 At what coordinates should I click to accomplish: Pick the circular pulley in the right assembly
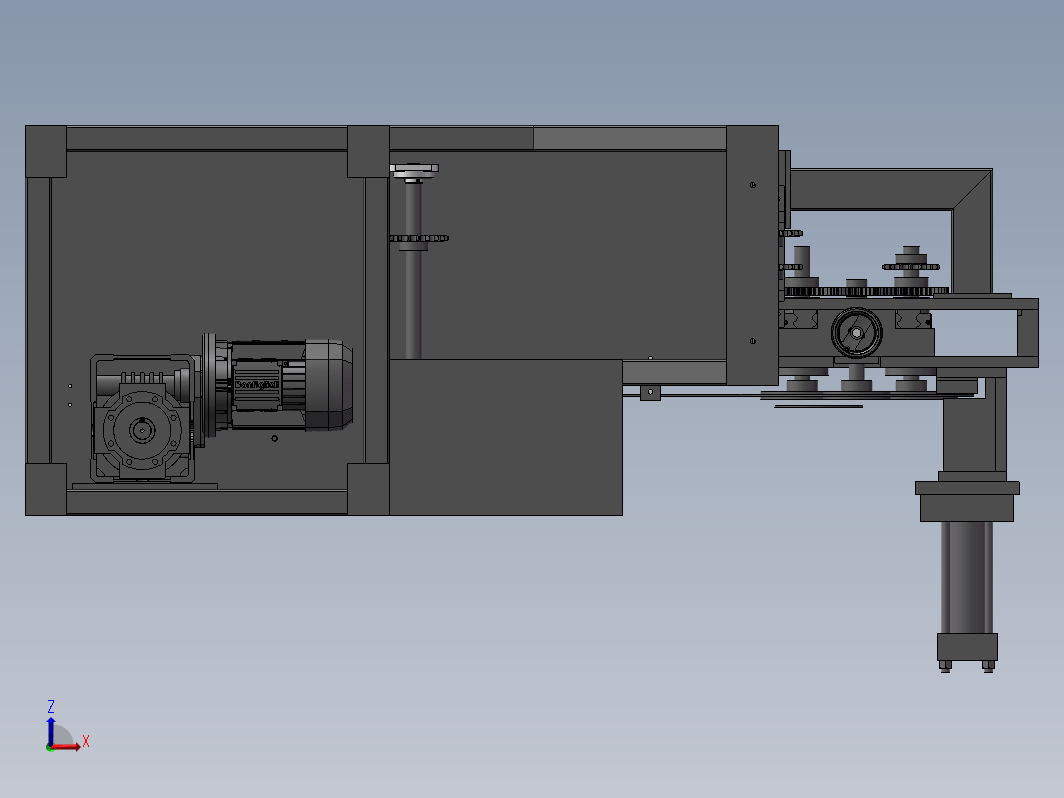(856, 332)
